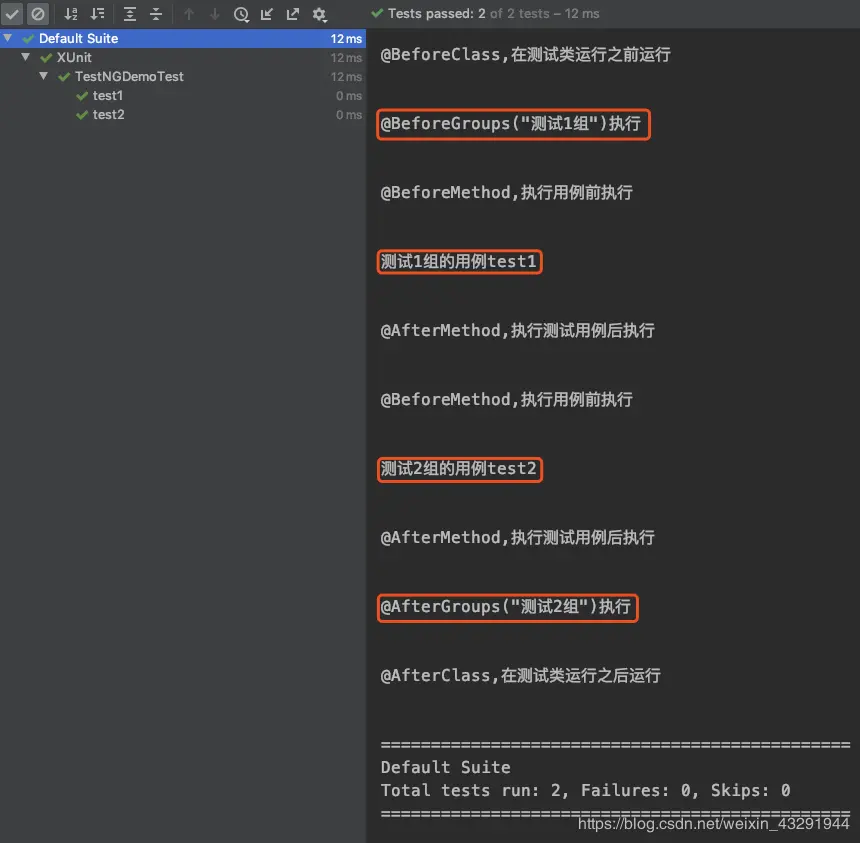Click the green check beside test2

click(82, 115)
